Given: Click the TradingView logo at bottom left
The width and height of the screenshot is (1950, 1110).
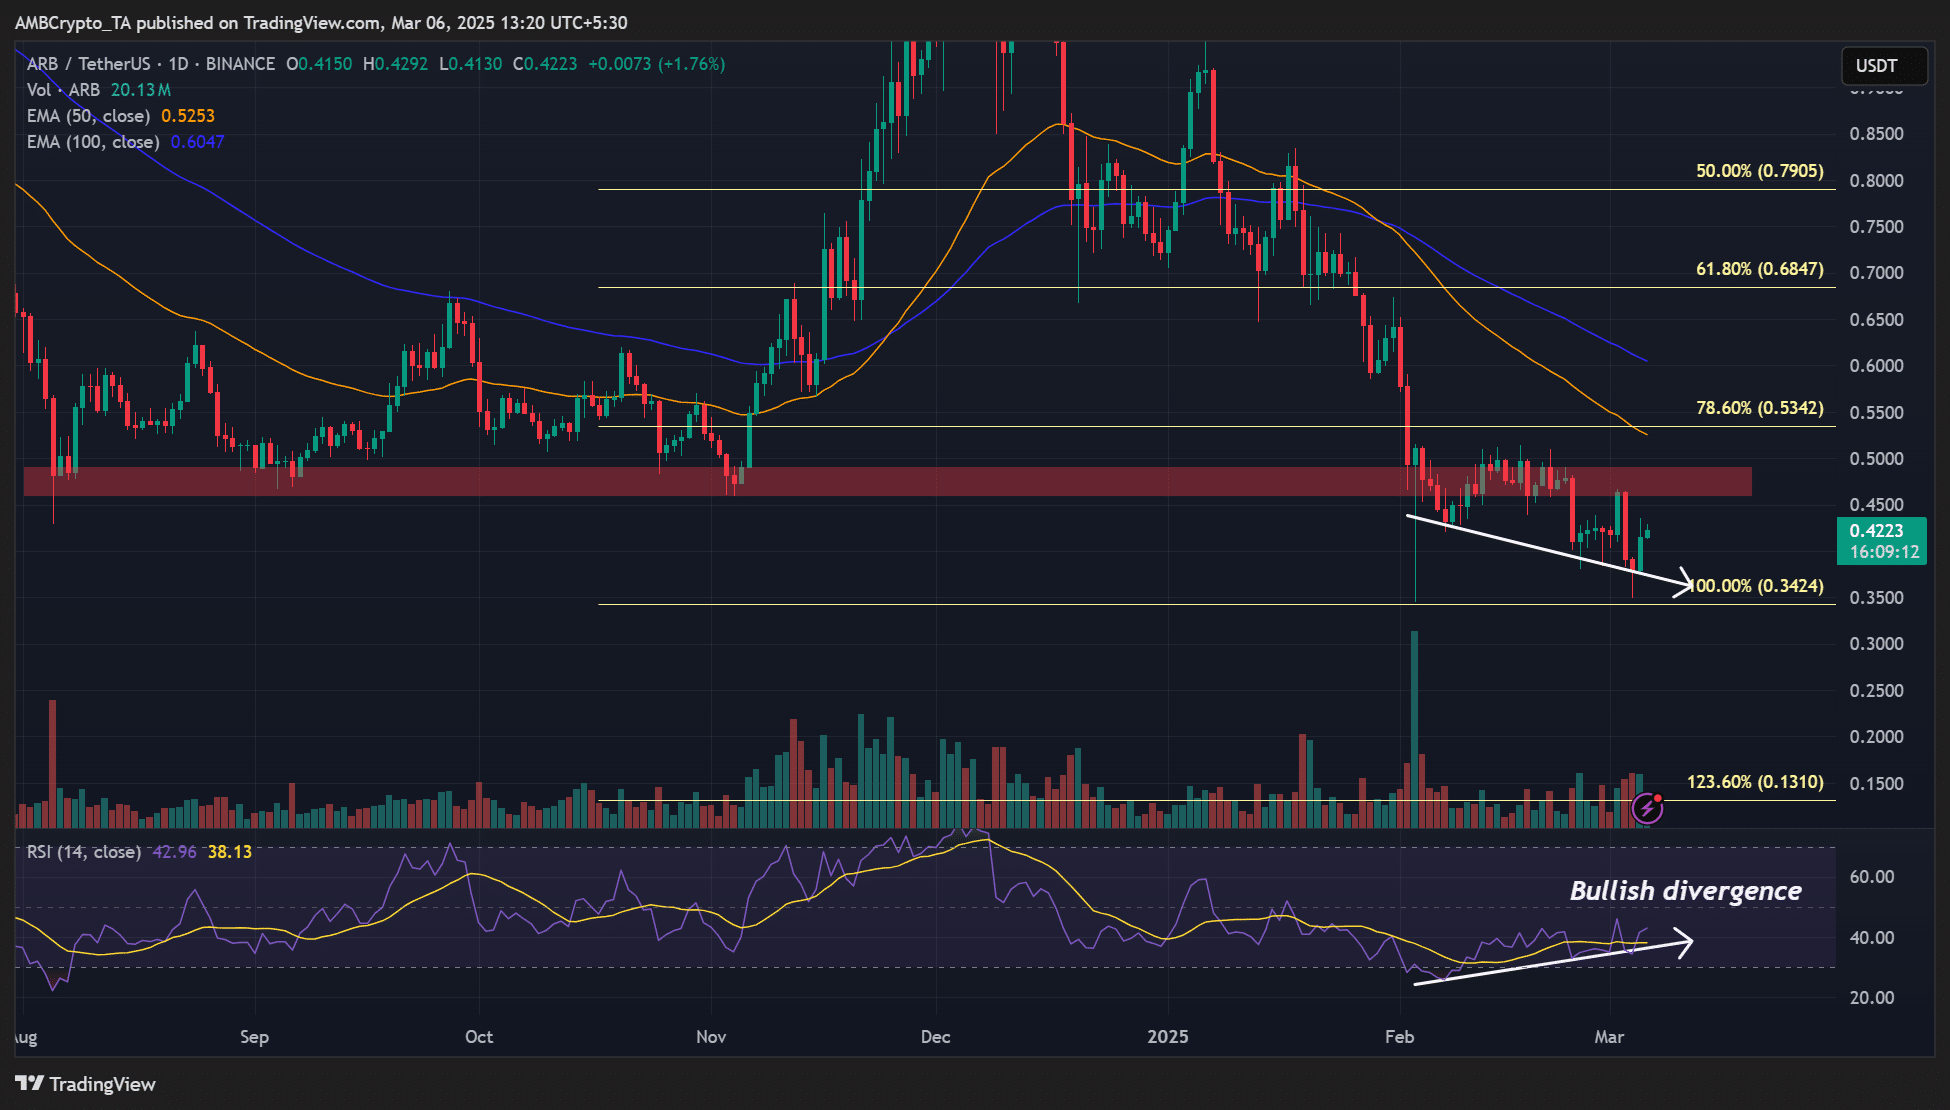Looking at the screenshot, I should [x=86, y=1084].
